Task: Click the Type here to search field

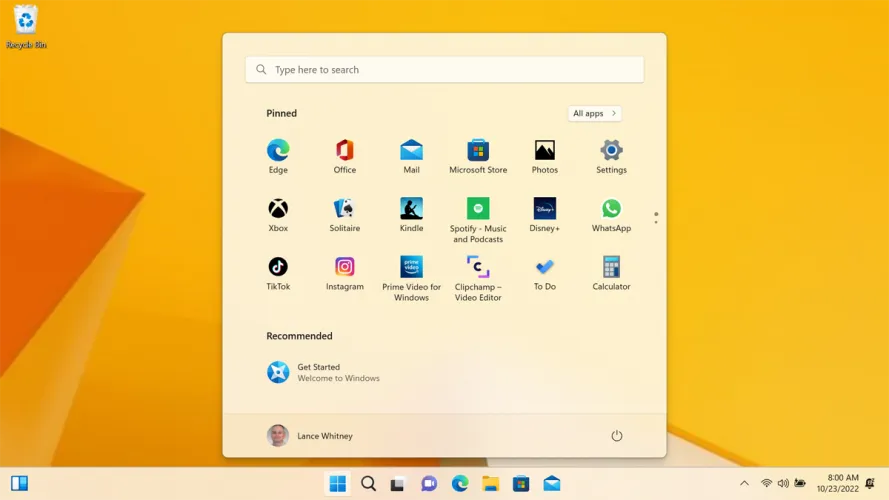Action: click(444, 70)
